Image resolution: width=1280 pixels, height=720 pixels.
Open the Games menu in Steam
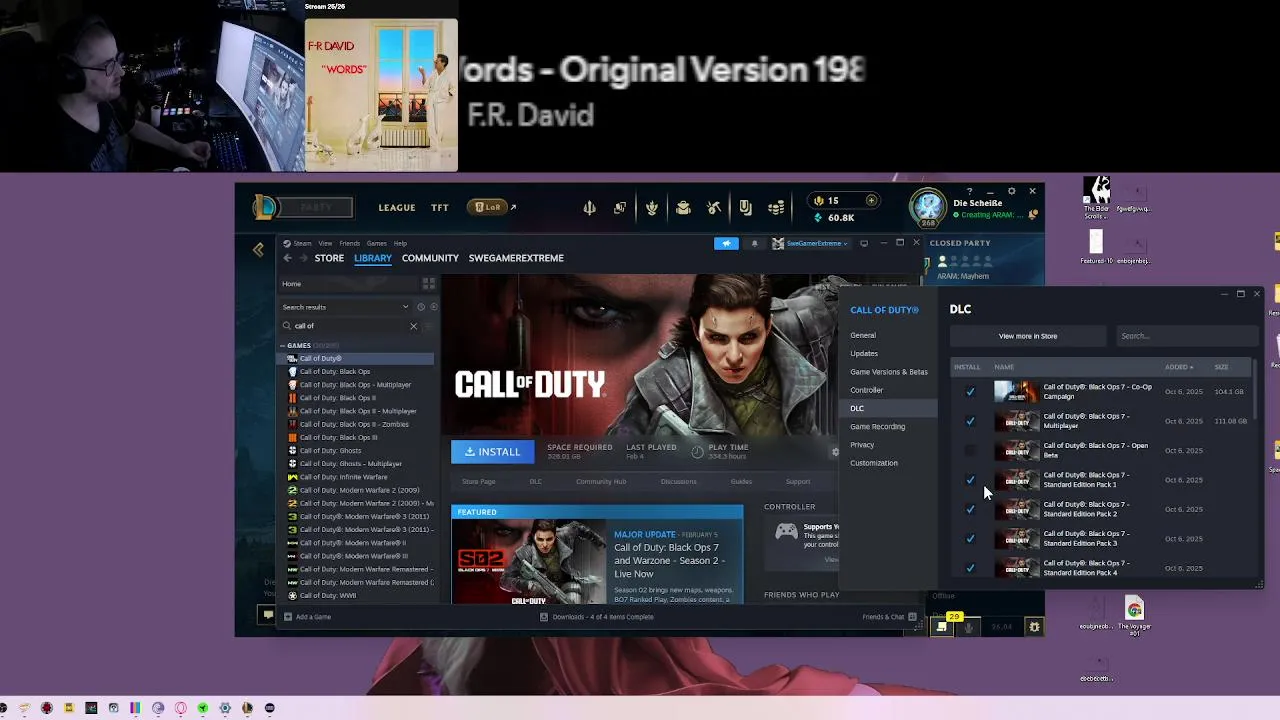[376, 243]
